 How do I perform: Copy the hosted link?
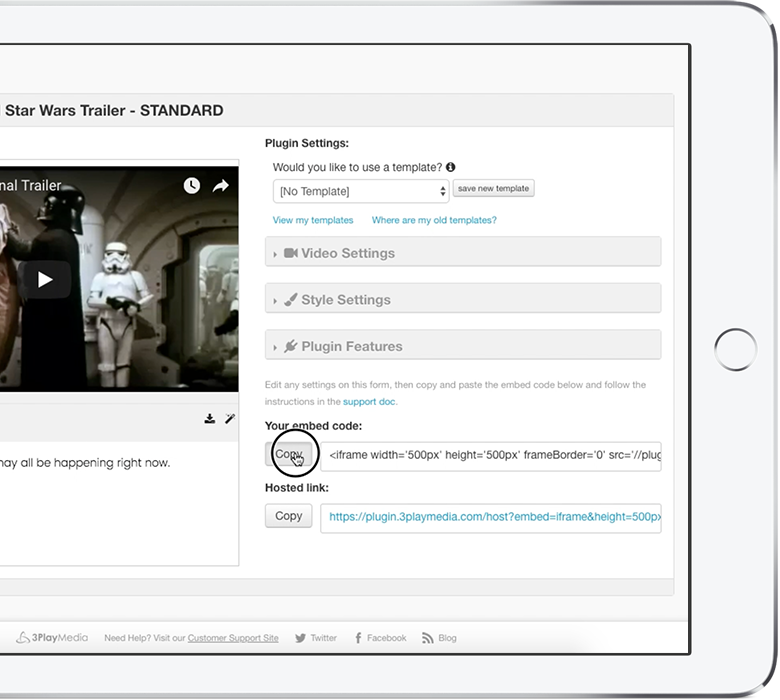(x=289, y=516)
